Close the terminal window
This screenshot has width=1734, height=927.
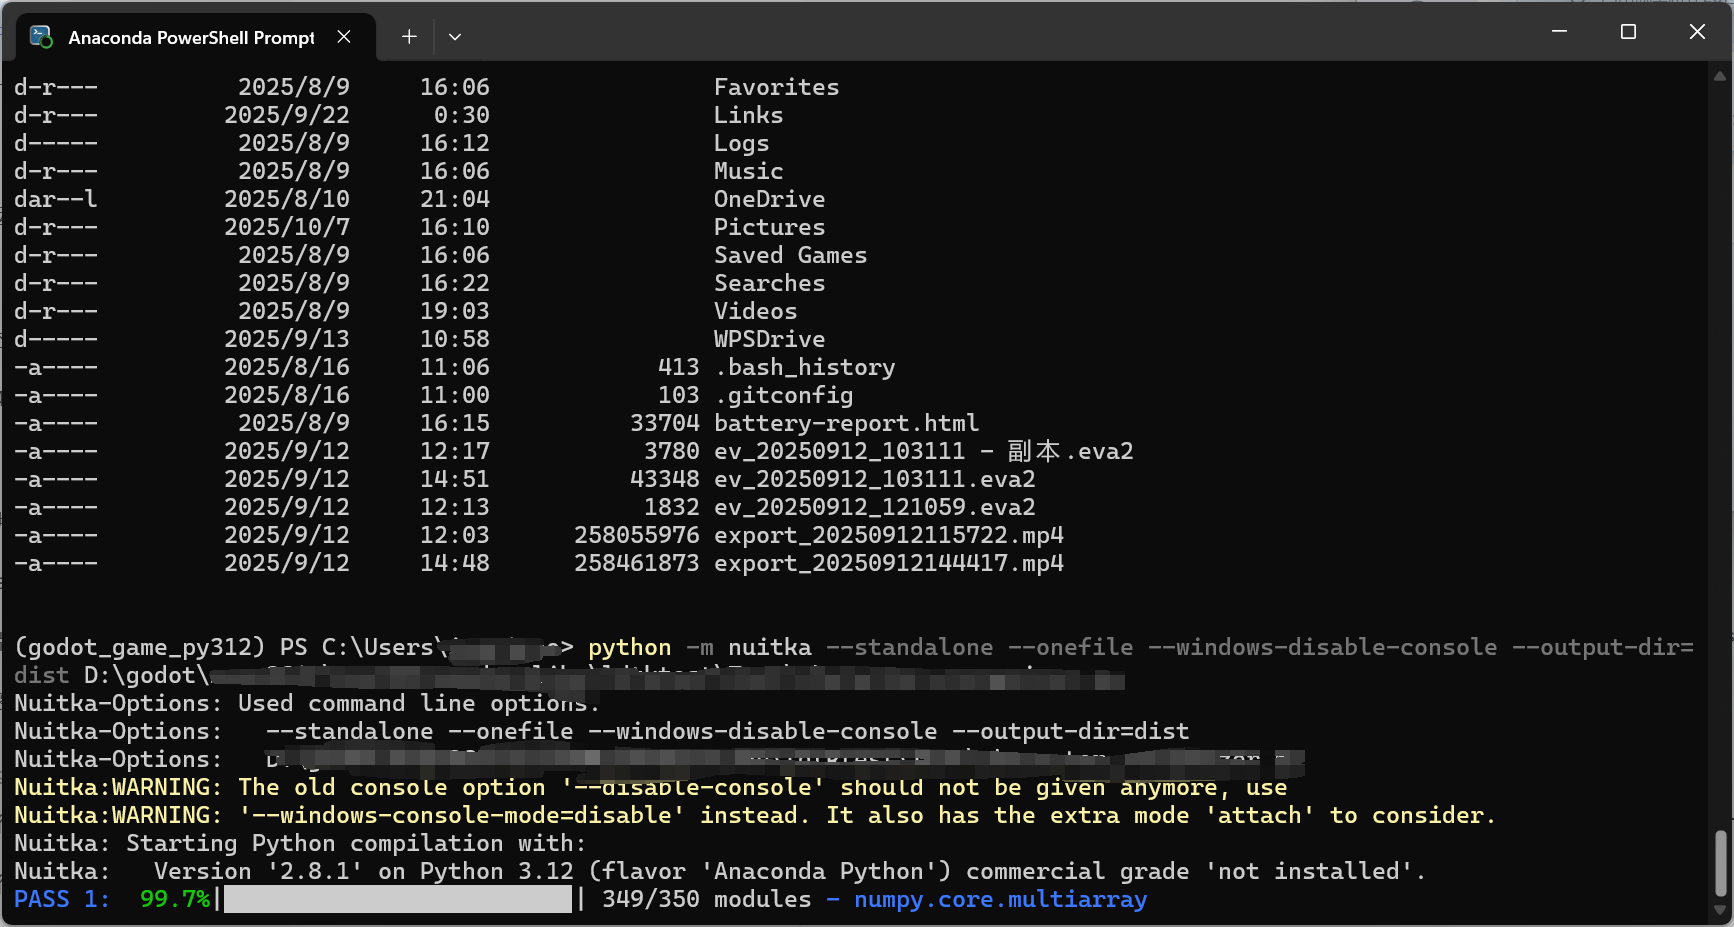point(1697,32)
